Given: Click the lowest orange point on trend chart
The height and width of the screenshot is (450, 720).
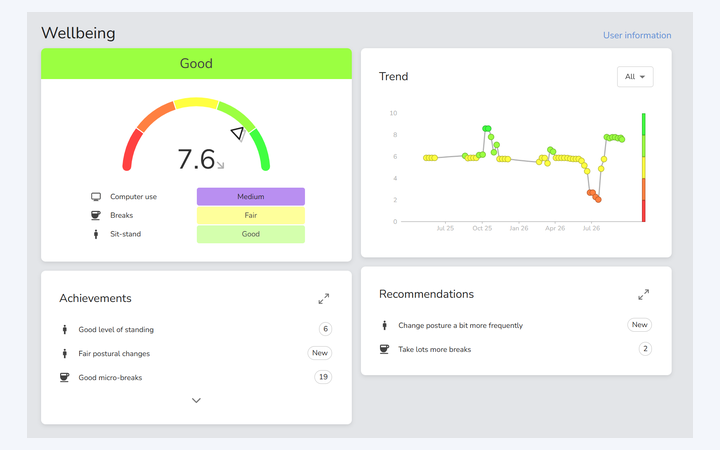Looking at the screenshot, I should (598, 199).
